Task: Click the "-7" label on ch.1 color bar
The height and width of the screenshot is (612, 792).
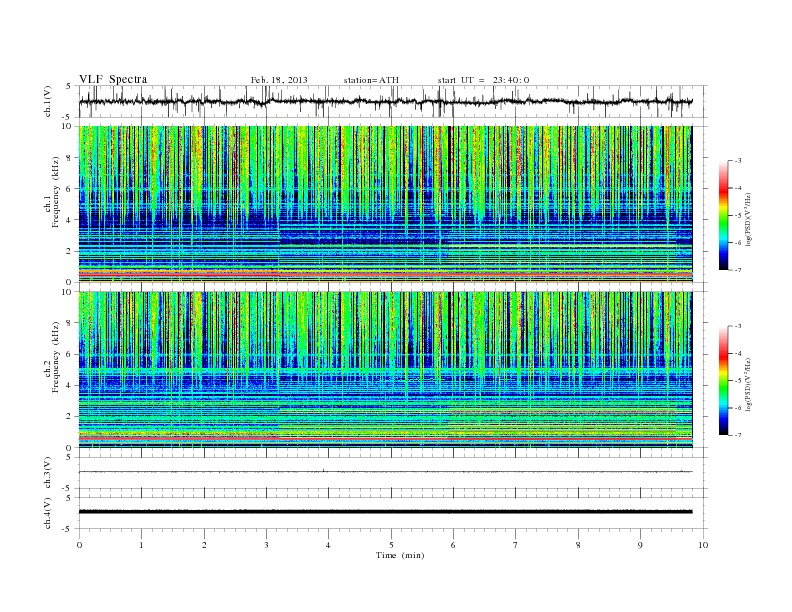Action: point(738,270)
